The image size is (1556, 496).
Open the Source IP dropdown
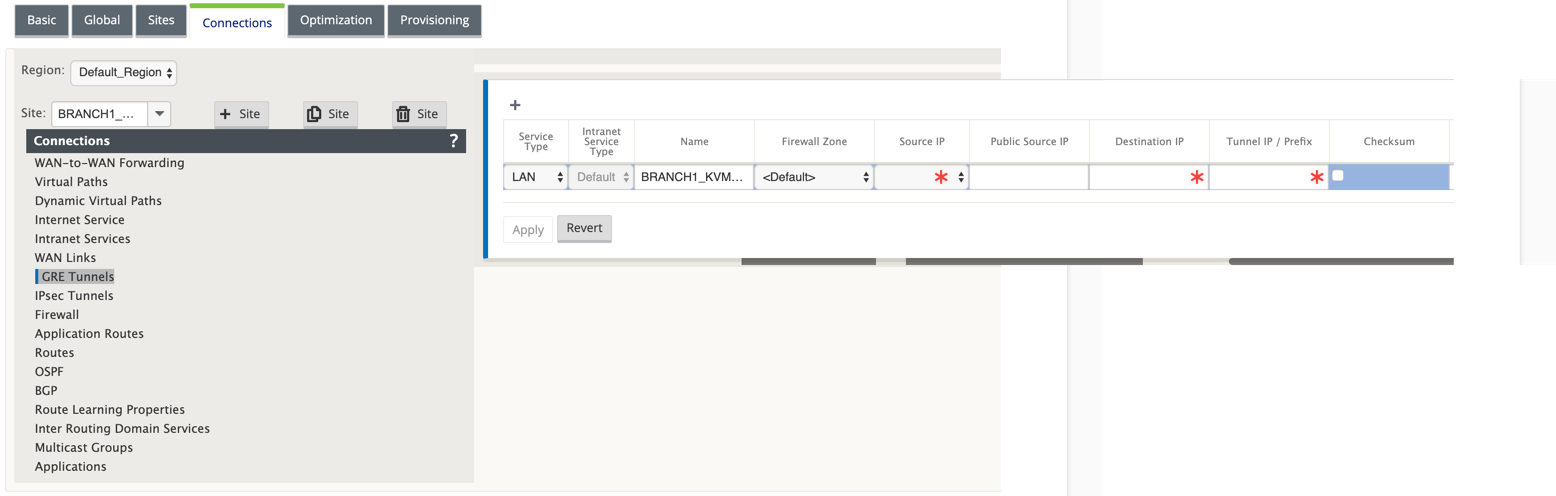click(922, 177)
